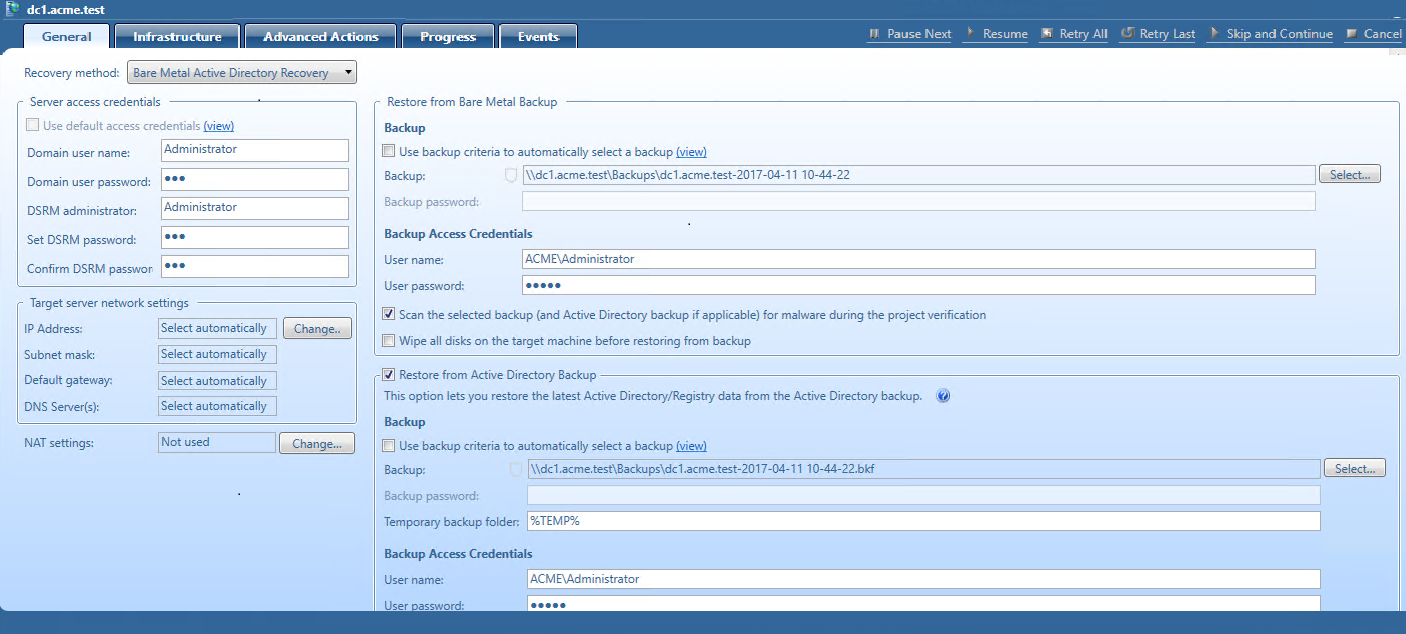Click Select button for Bare Metal backup
1406x634 pixels.
(x=1349, y=175)
